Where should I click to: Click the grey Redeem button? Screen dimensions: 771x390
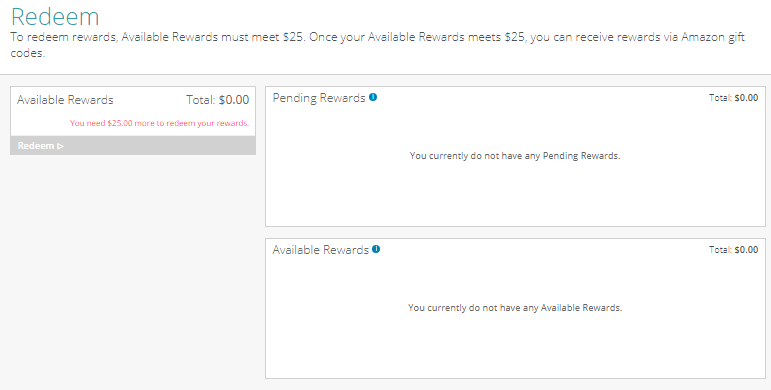pyautogui.click(x=133, y=146)
